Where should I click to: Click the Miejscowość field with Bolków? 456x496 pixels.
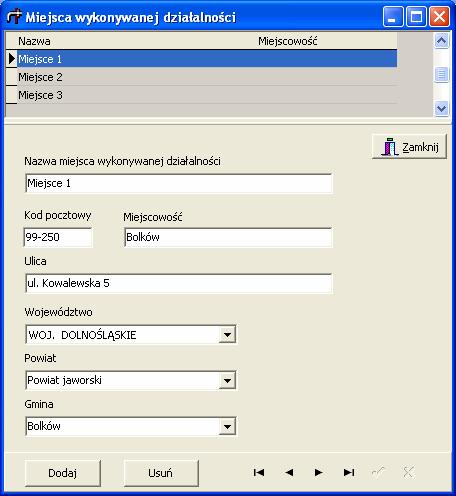tap(228, 237)
